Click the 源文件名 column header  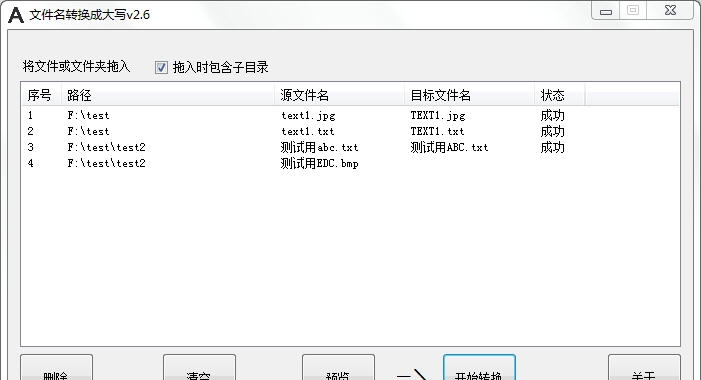point(340,95)
